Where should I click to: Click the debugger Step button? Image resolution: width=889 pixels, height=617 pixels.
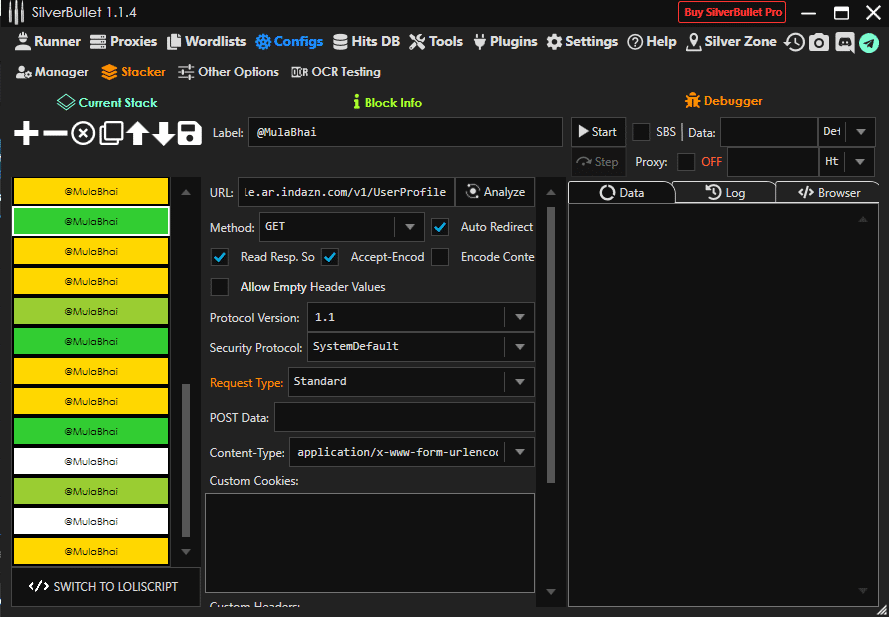[598, 162]
